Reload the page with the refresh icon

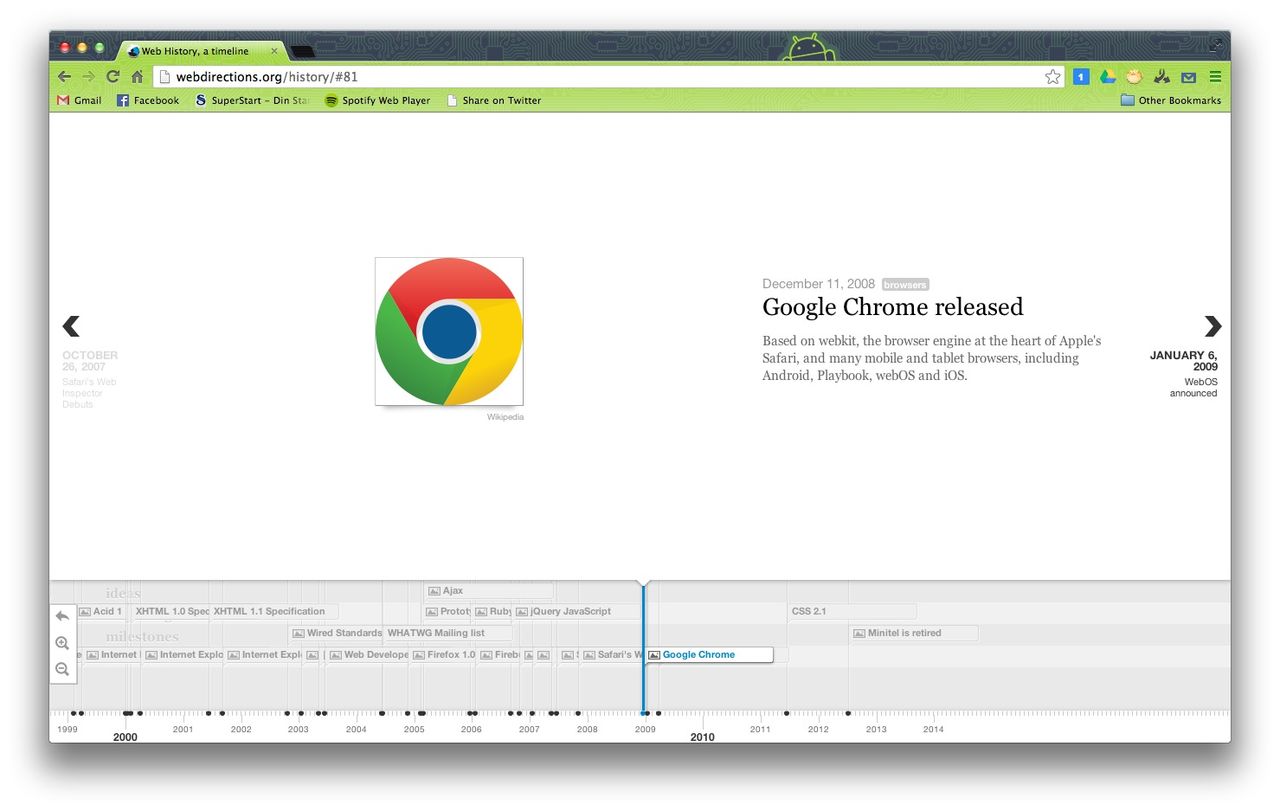click(x=113, y=77)
